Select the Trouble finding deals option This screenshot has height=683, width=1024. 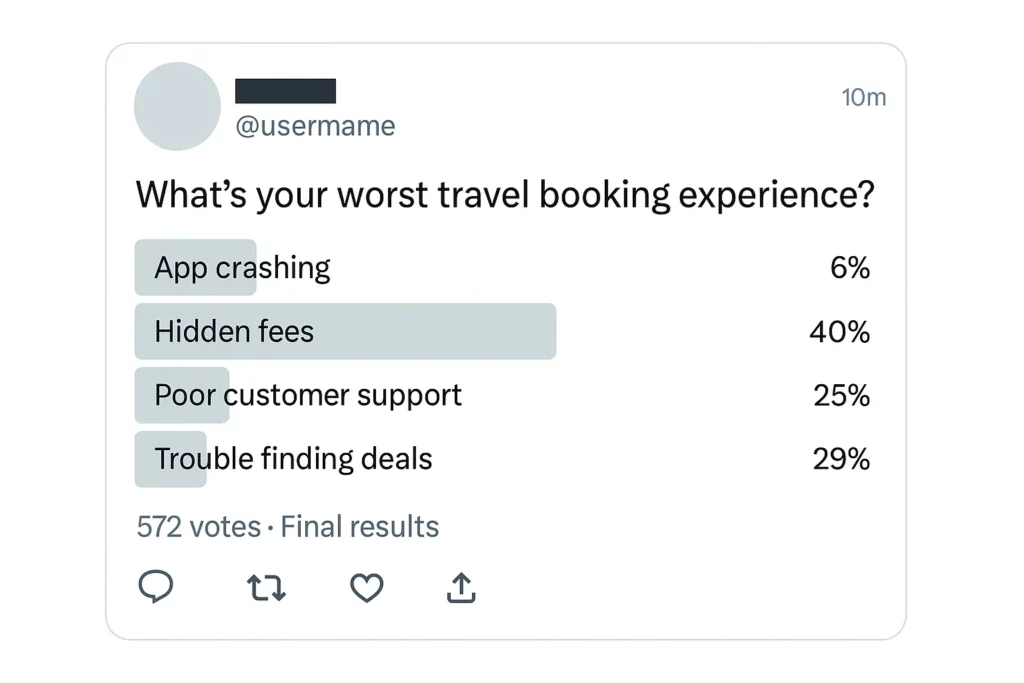click(x=503, y=459)
